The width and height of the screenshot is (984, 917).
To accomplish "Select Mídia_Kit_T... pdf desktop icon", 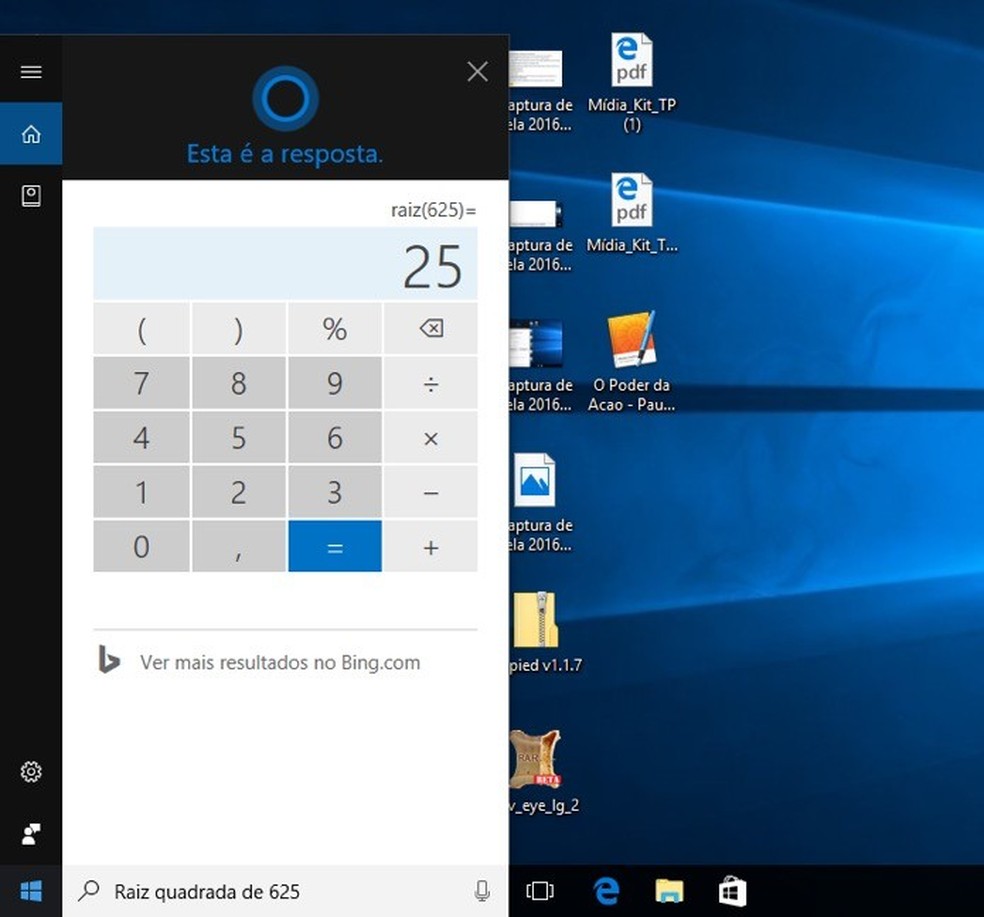I will point(632,213).
